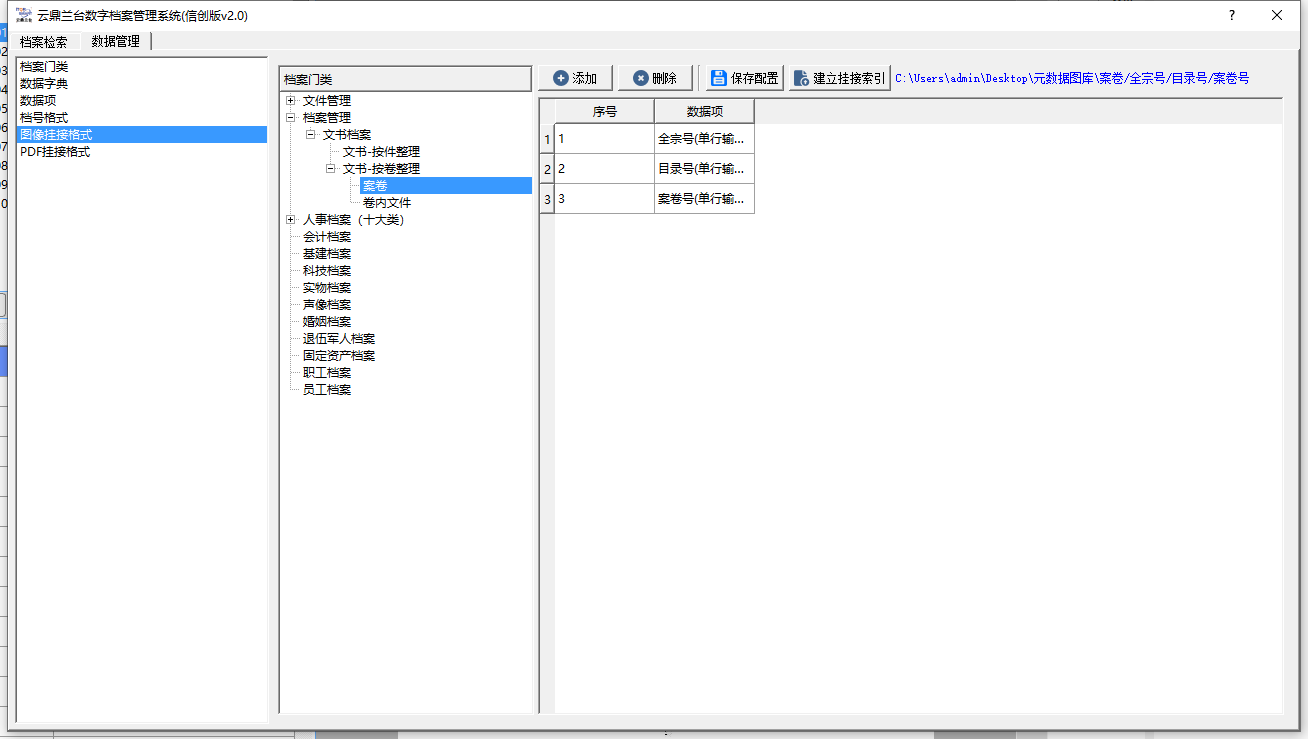The image size is (1308, 739).
Task: Switch to the 数据管理 tab
Action: (115, 42)
